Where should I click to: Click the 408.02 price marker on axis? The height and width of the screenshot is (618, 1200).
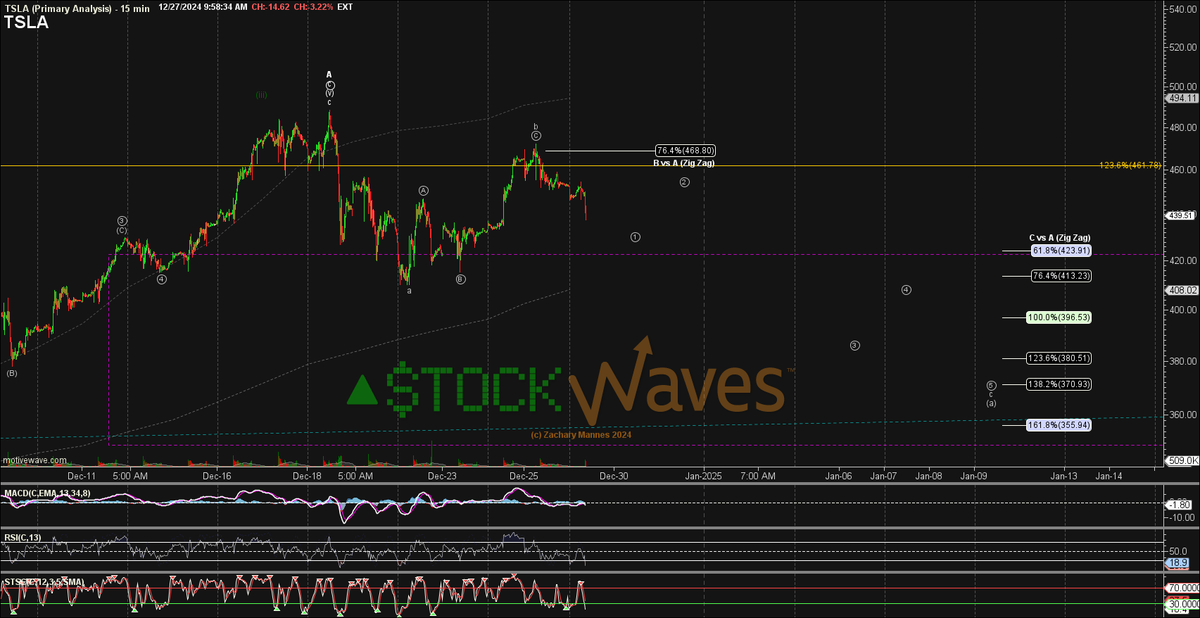[1182, 290]
